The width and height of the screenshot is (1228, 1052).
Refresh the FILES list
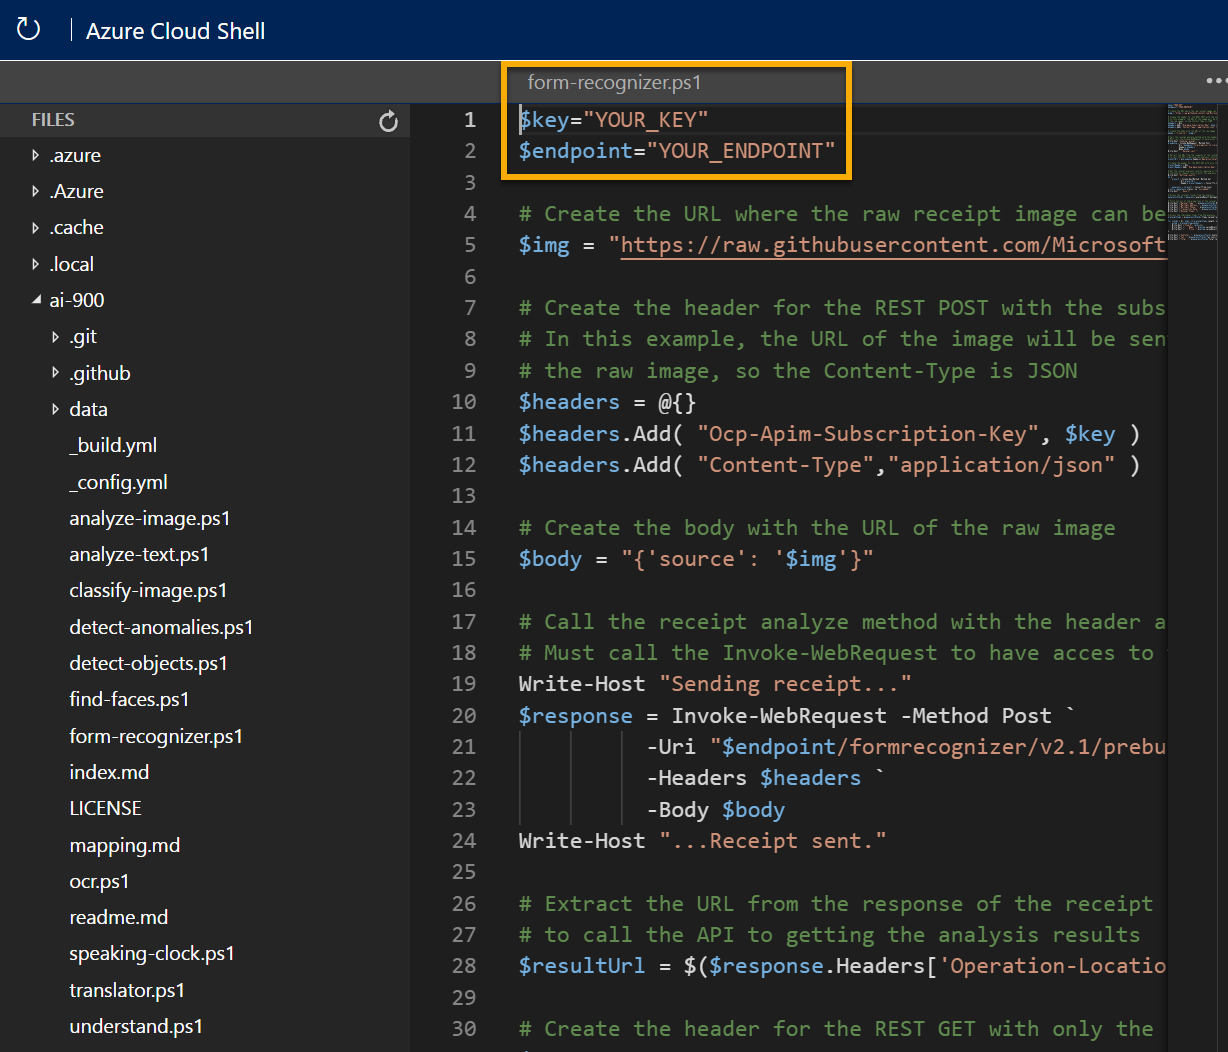point(389,121)
